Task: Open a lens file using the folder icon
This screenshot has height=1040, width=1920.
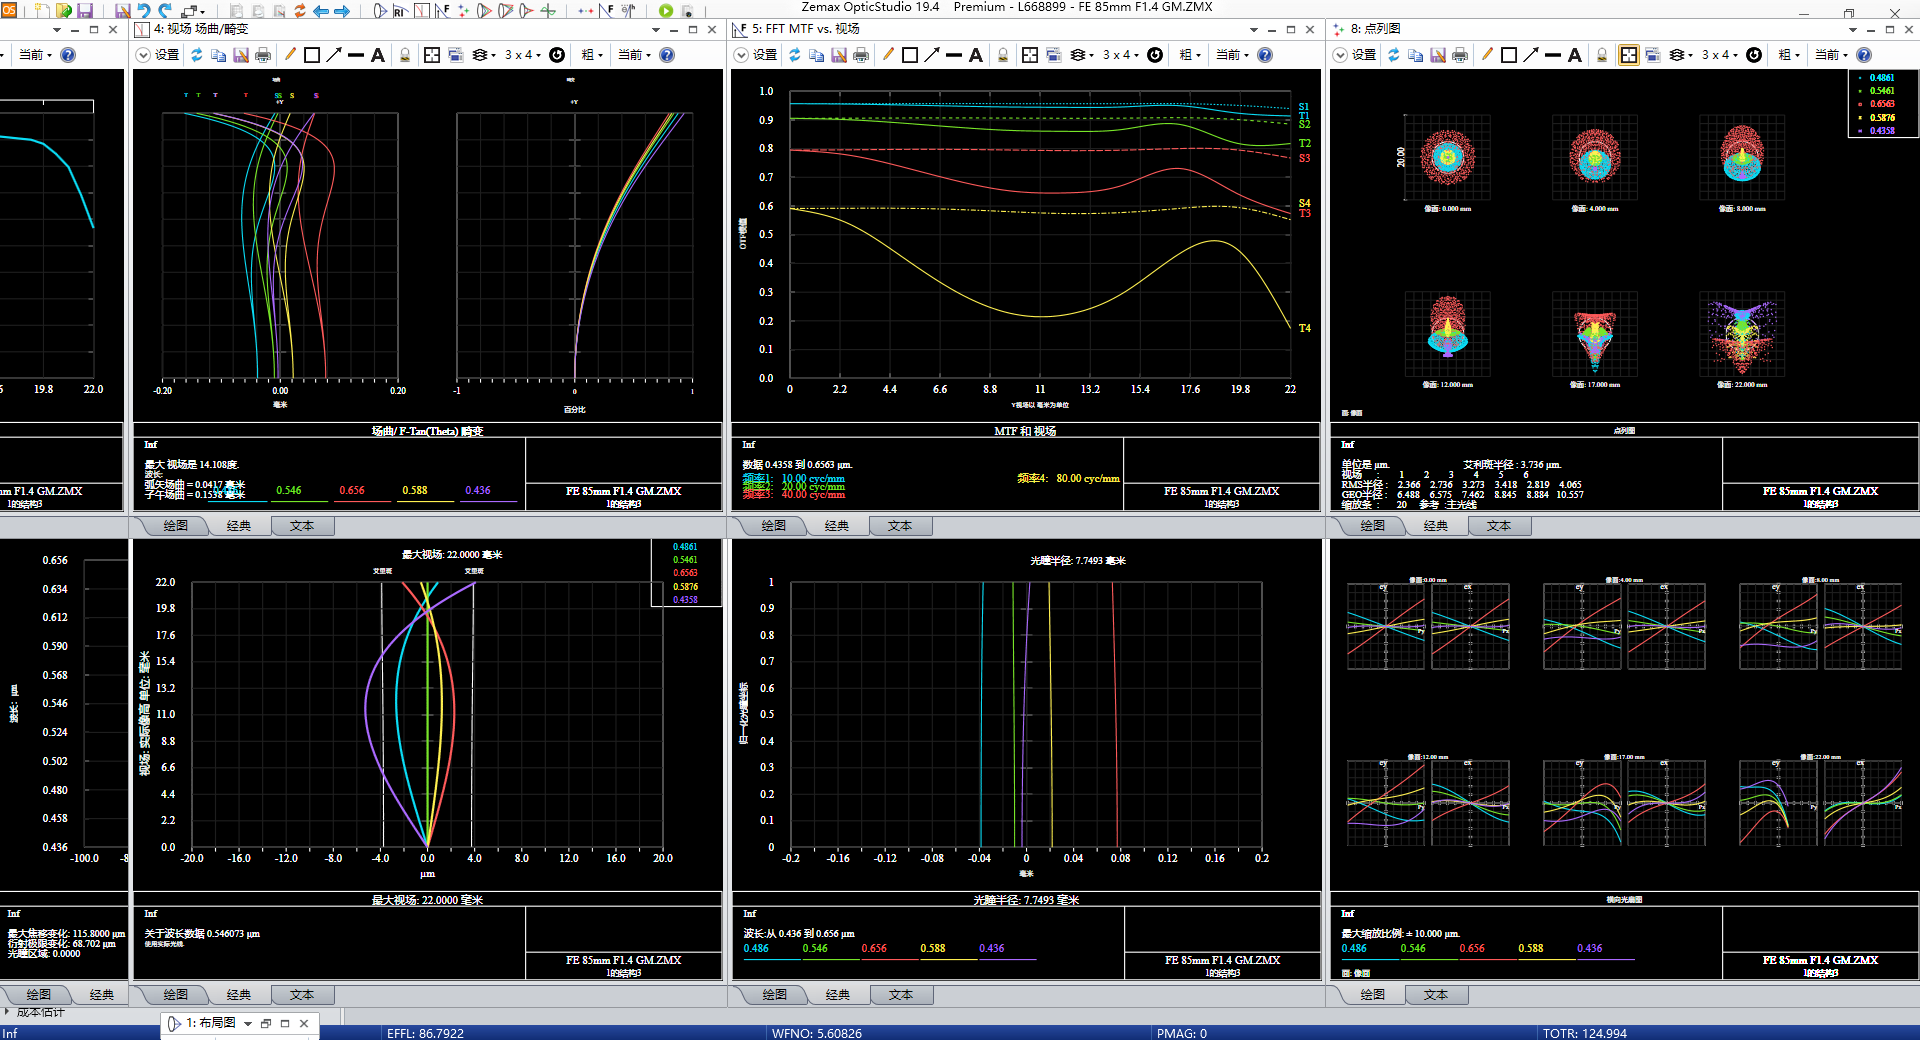Action: point(64,11)
